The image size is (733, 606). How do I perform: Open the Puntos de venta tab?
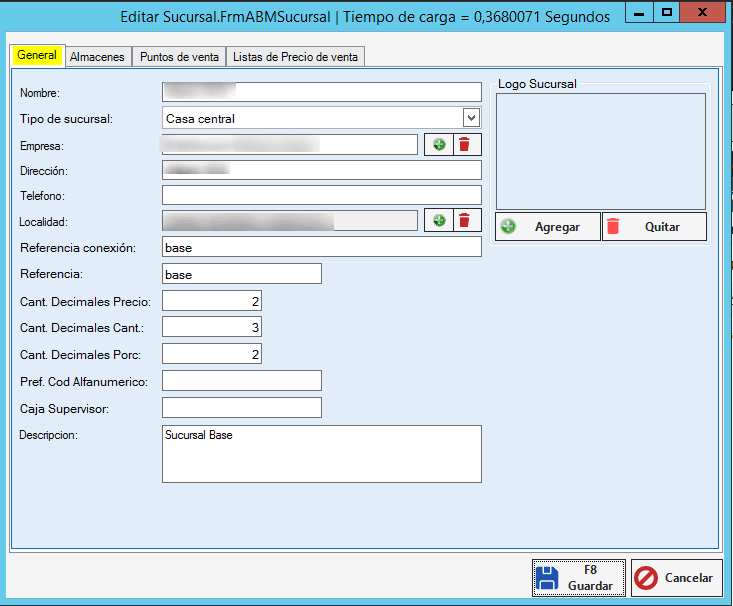click(179, 57)
